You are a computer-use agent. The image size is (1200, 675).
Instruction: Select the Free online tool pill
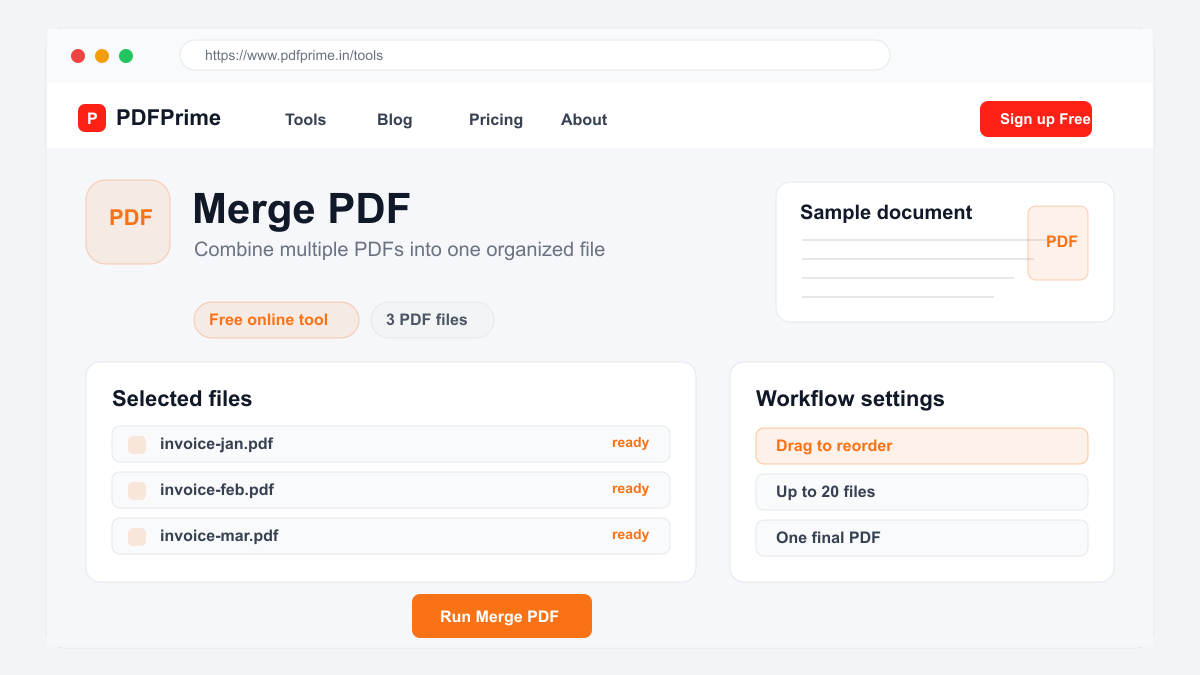[x=276, y=320]
